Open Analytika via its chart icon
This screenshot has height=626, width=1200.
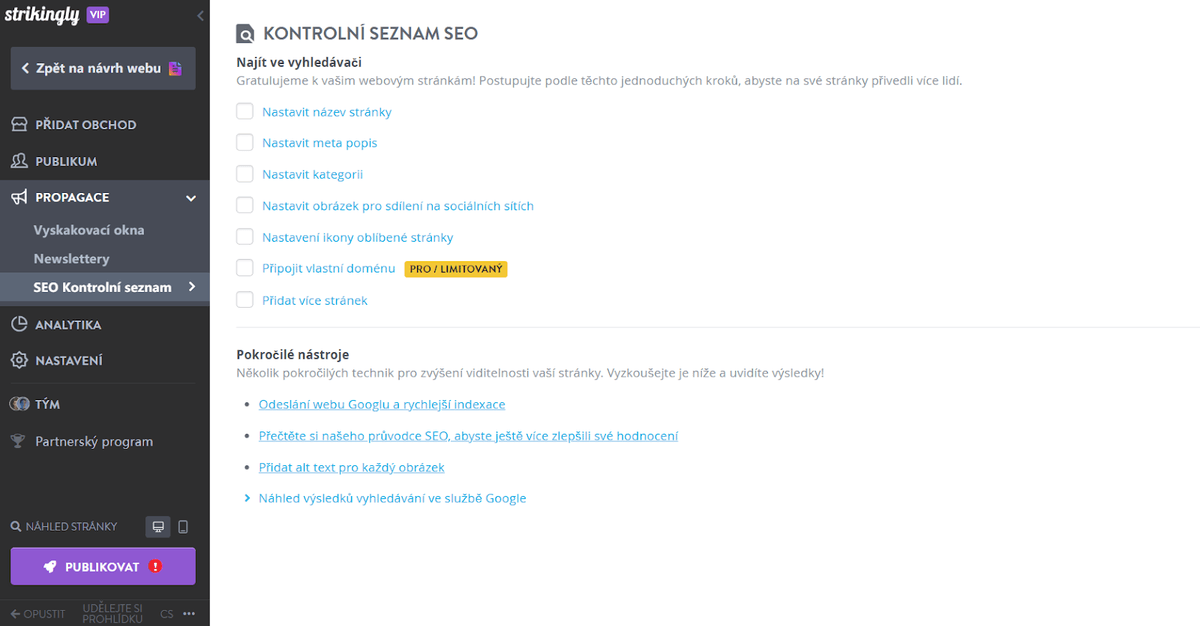tap(21, 324)
